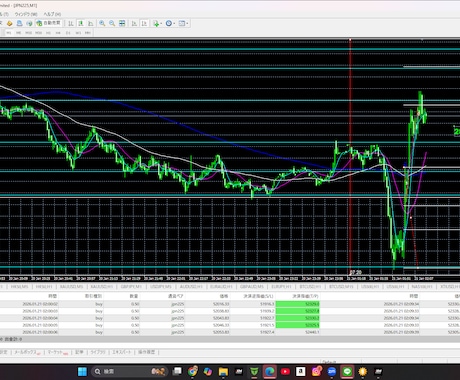This screenshot has width=460, height=380.
Task: Select order row timed 2026.01.21 02:00:02
Action: coord(230,304)
